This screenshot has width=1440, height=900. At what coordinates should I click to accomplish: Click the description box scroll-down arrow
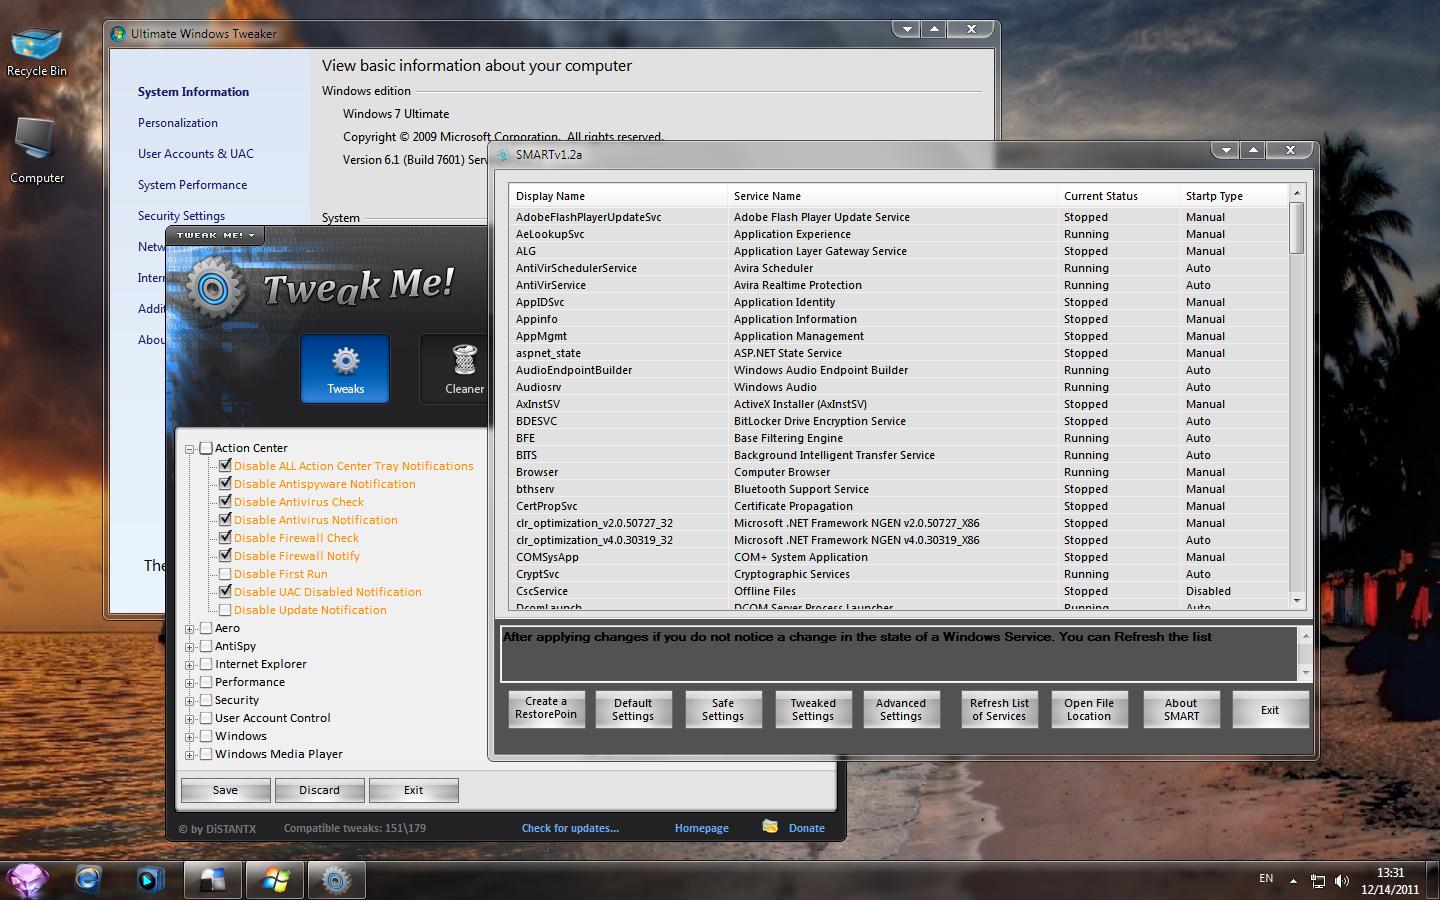pos(1304,674)
